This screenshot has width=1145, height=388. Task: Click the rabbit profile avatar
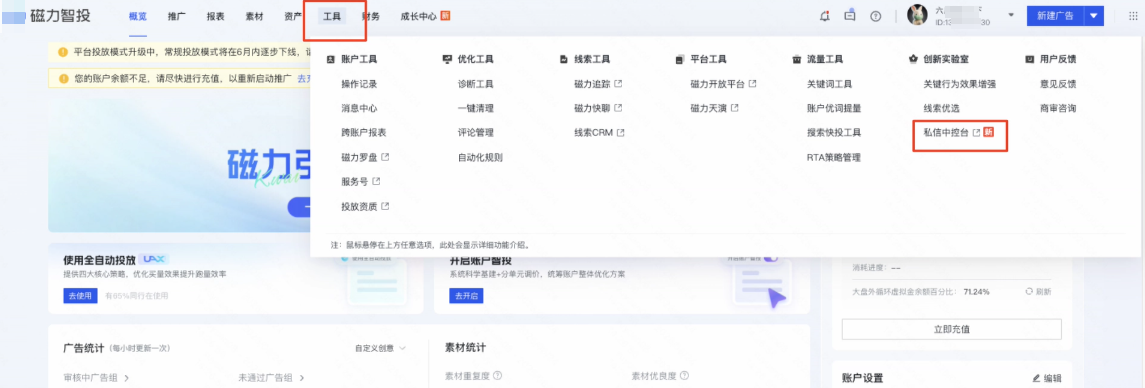(x=917, y=15)
